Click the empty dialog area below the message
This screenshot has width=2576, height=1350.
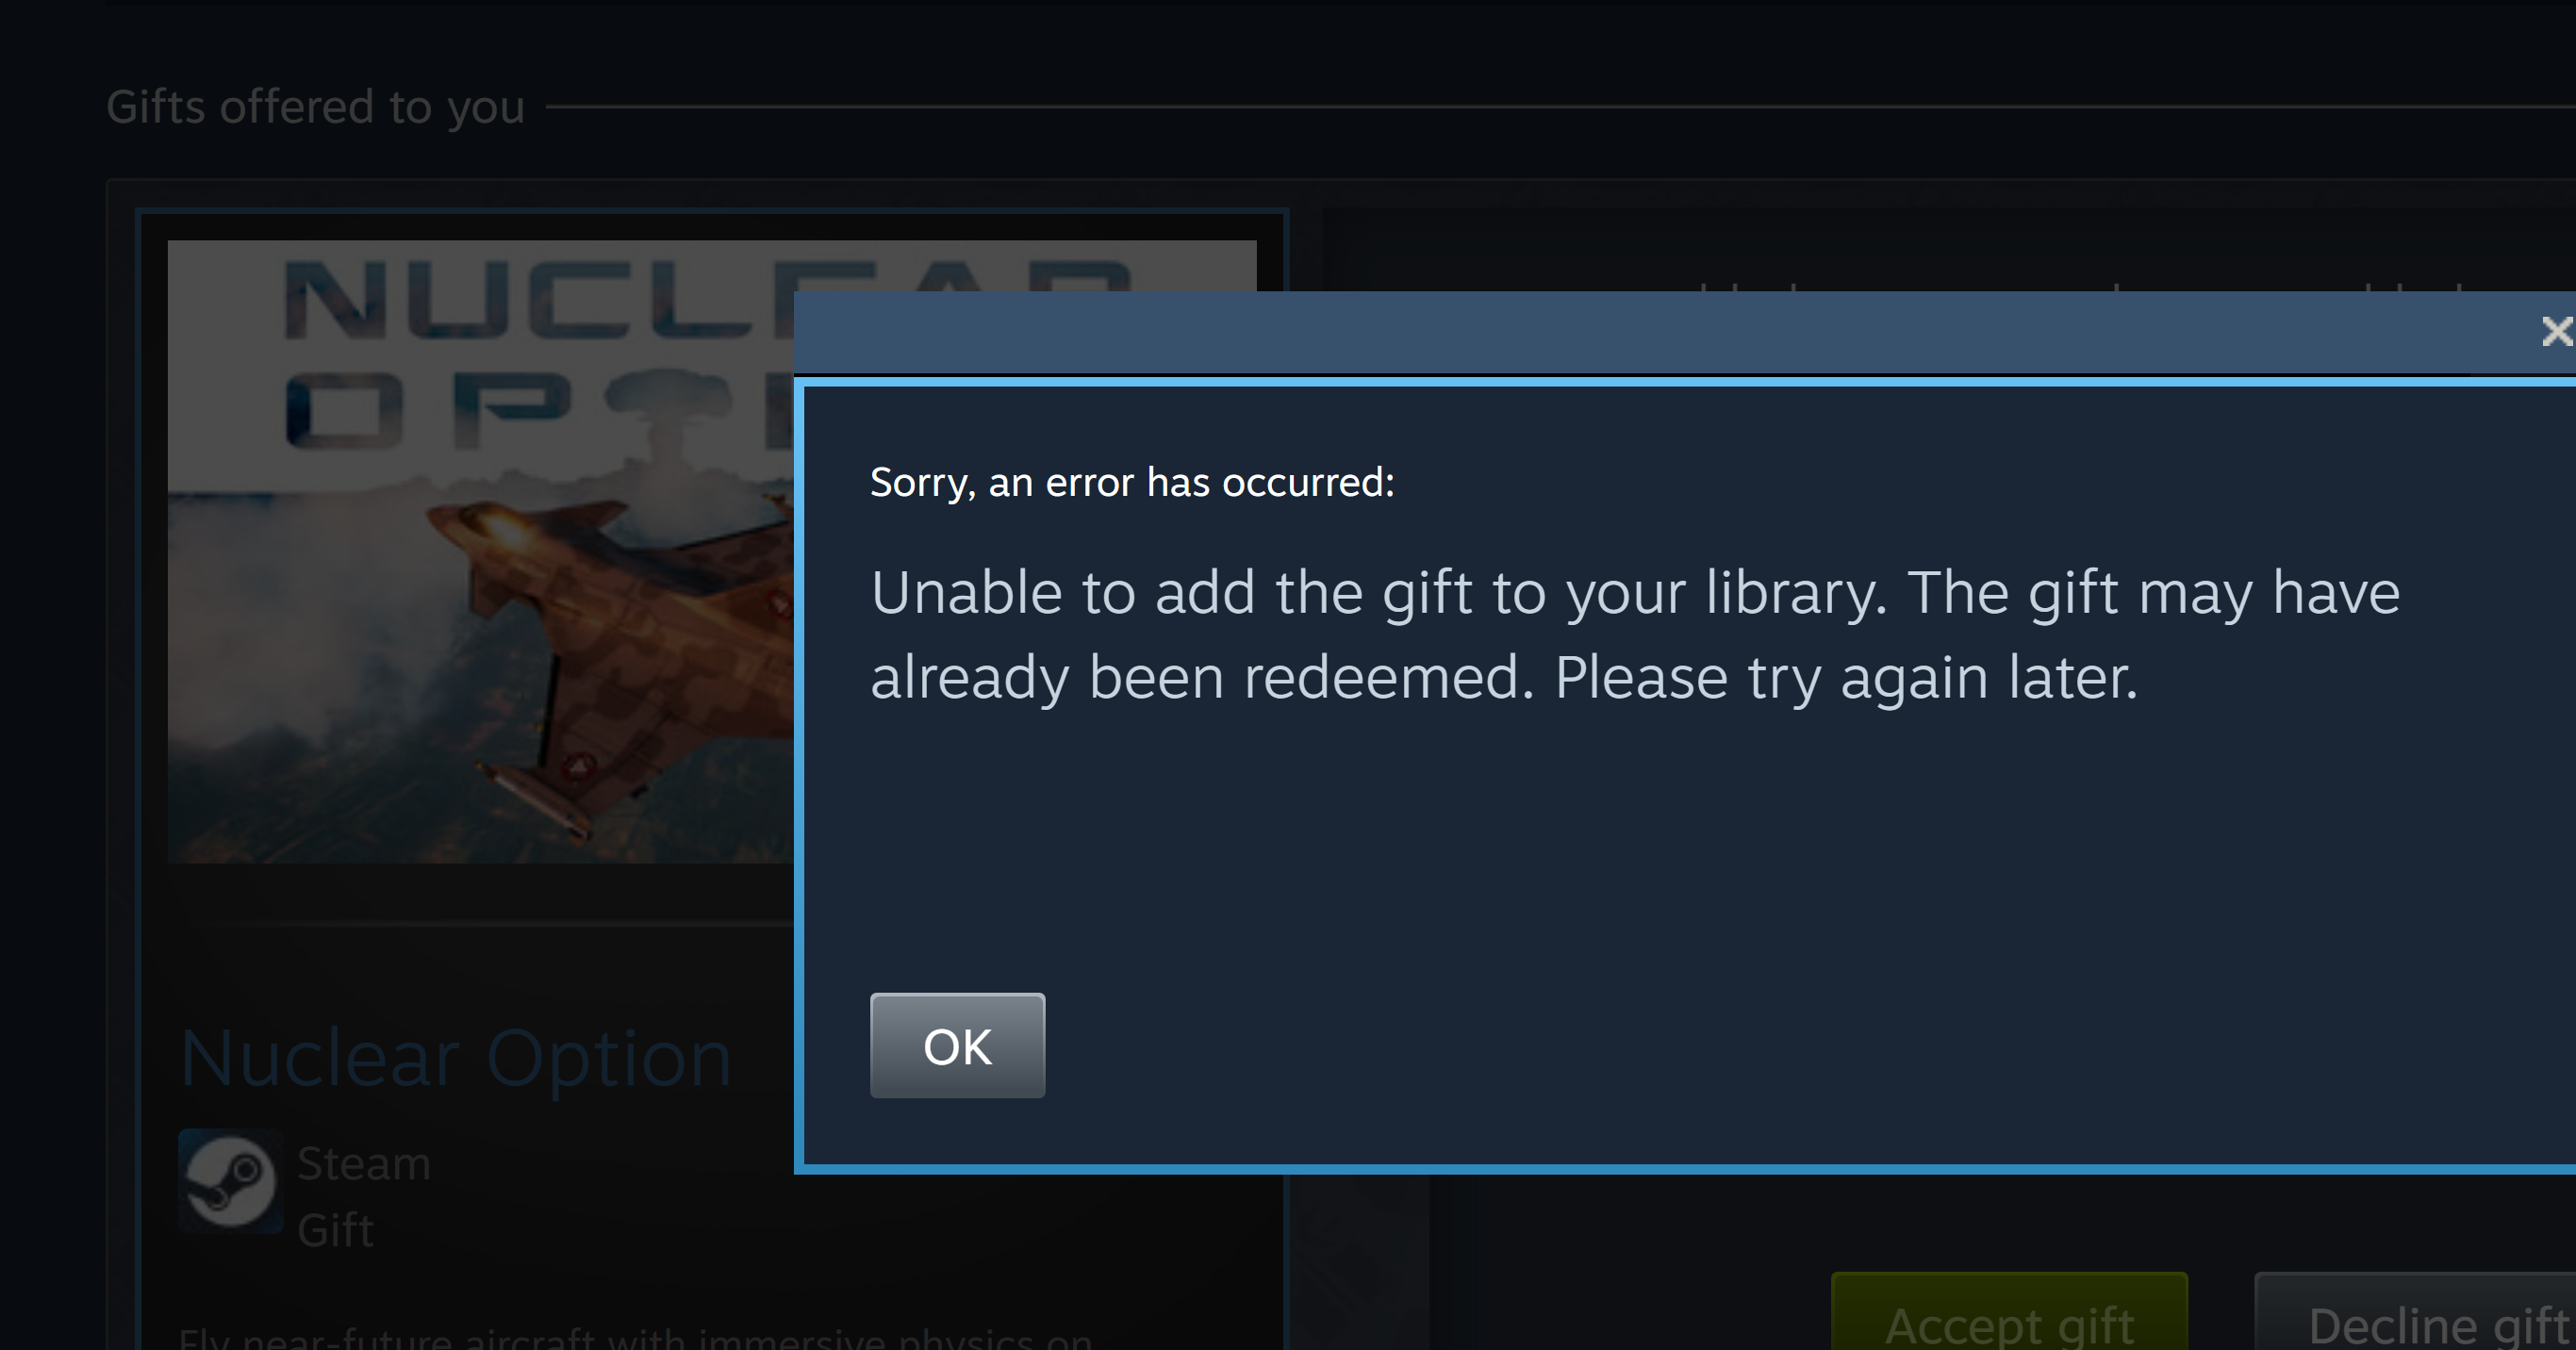(x=1690, y=850)
